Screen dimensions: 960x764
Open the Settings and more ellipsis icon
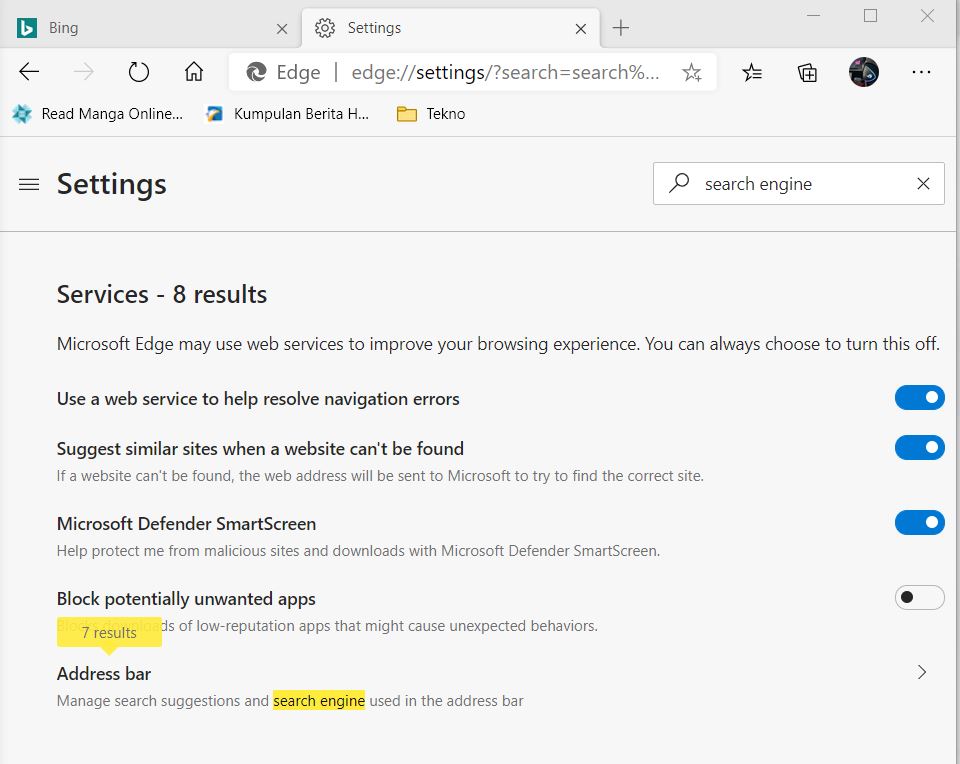(x=921, y=72)
